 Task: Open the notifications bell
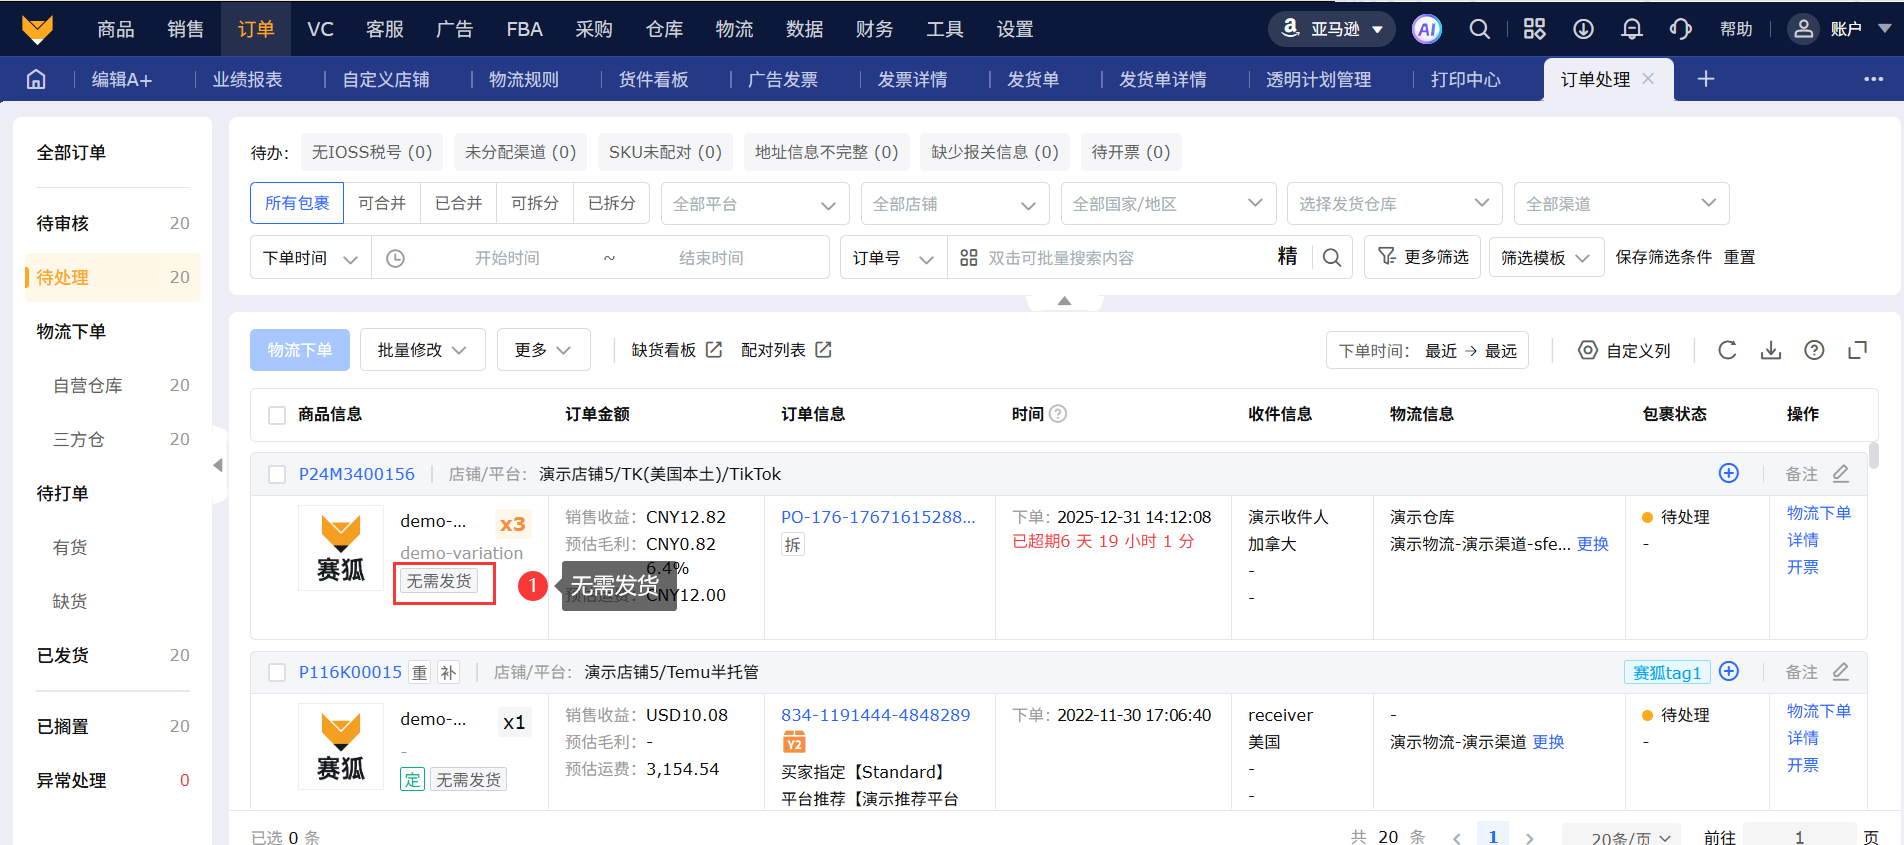point(1632,29)
